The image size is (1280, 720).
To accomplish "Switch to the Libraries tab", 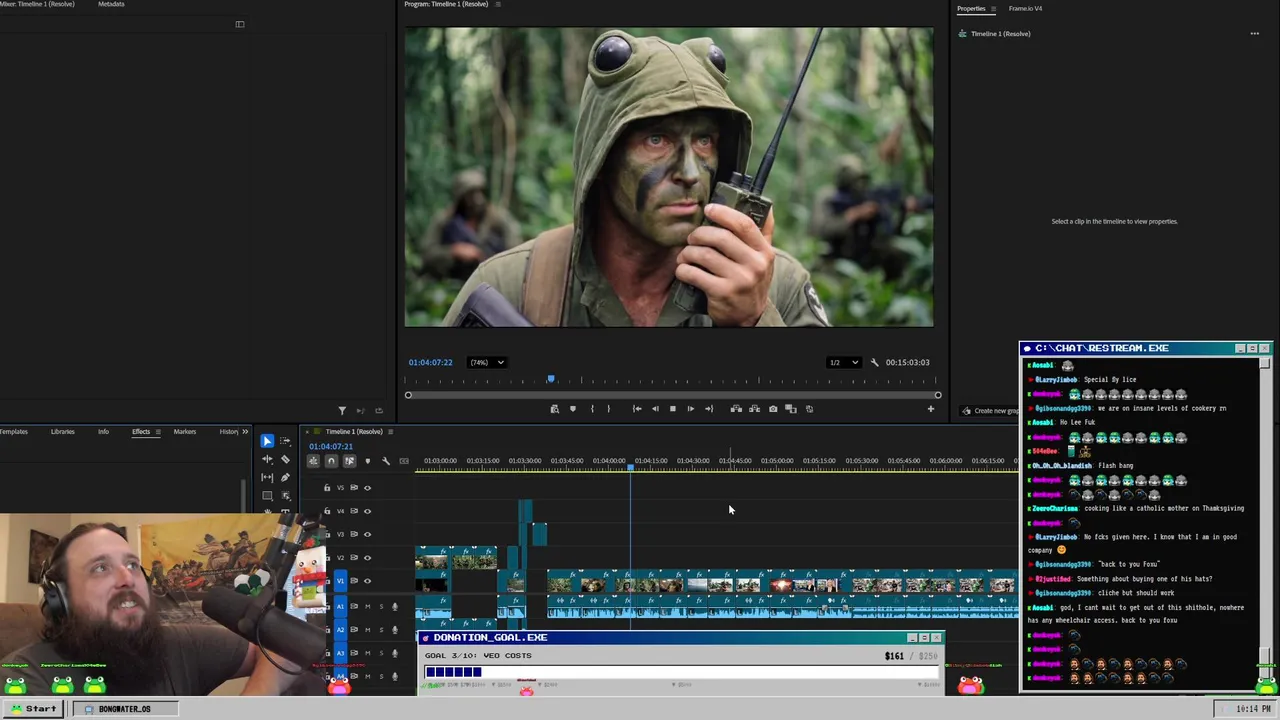I will pyautogui.click(x=62, y=432).
